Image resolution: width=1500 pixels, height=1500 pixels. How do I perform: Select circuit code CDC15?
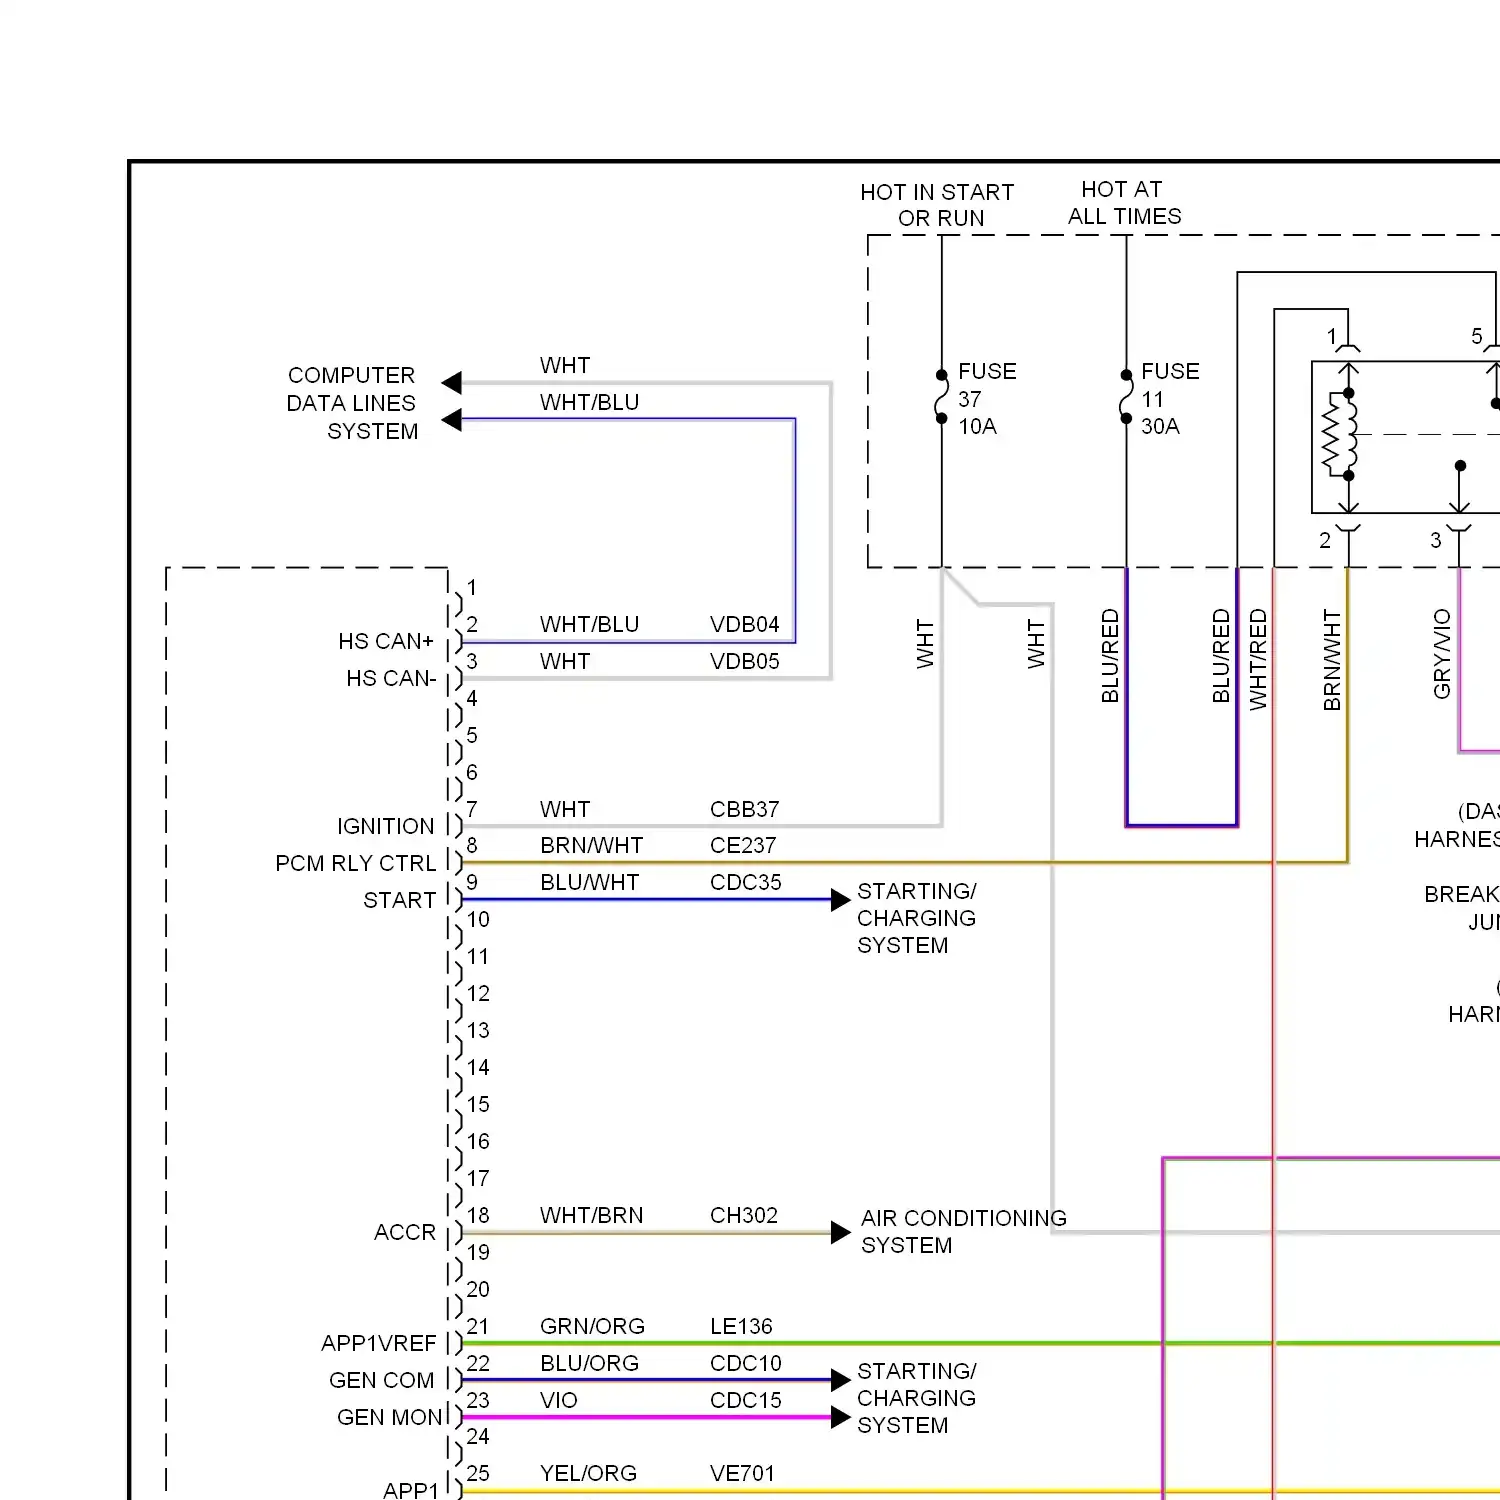pos(745,1401)
